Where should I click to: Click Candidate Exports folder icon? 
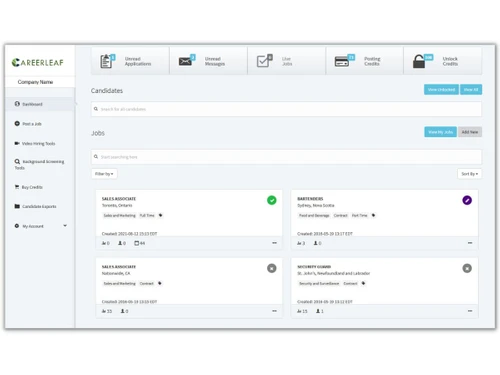[x=17, y=206]
